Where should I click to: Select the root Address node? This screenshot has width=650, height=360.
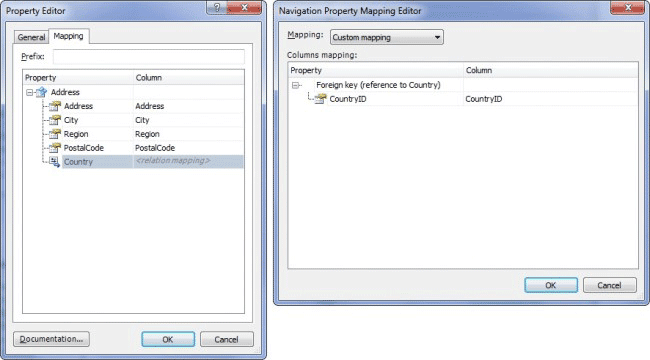(x=65, y=92)
